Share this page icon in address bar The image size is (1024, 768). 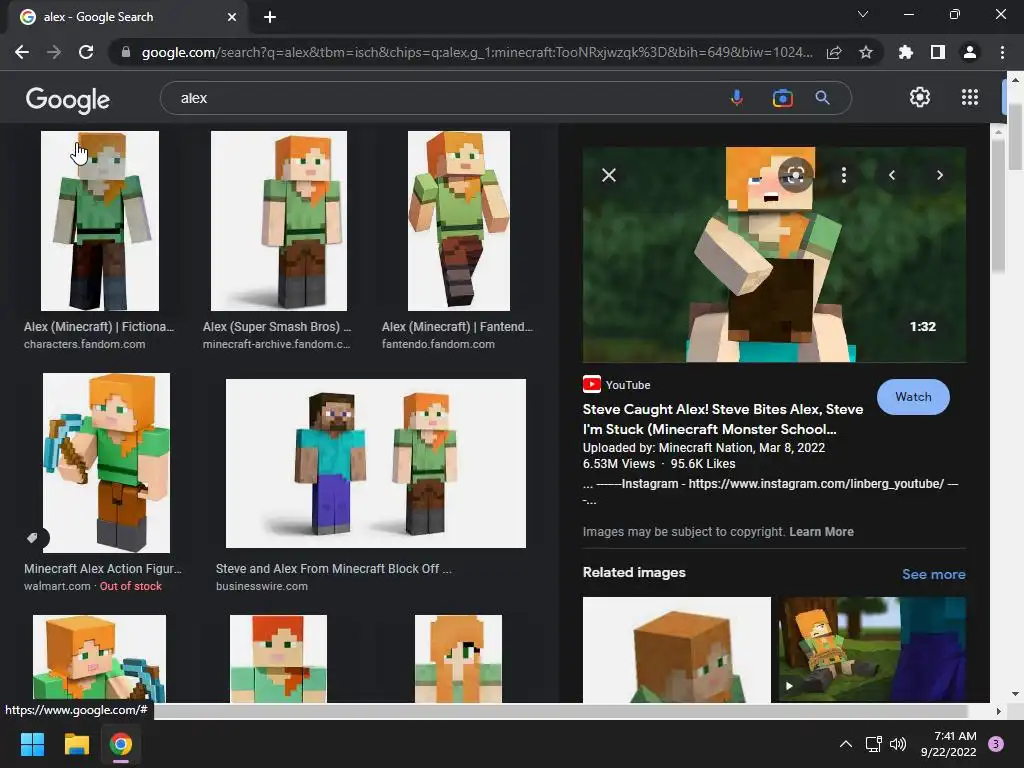[x=834, y=52]
